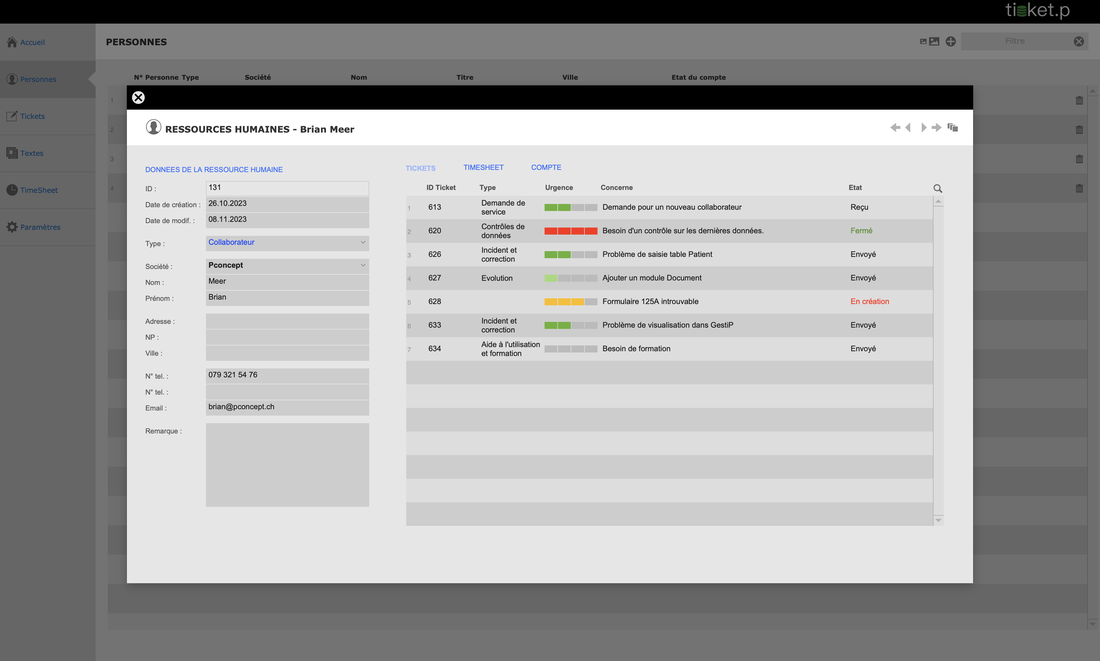Click the add person plus icon

pos(951,42)
